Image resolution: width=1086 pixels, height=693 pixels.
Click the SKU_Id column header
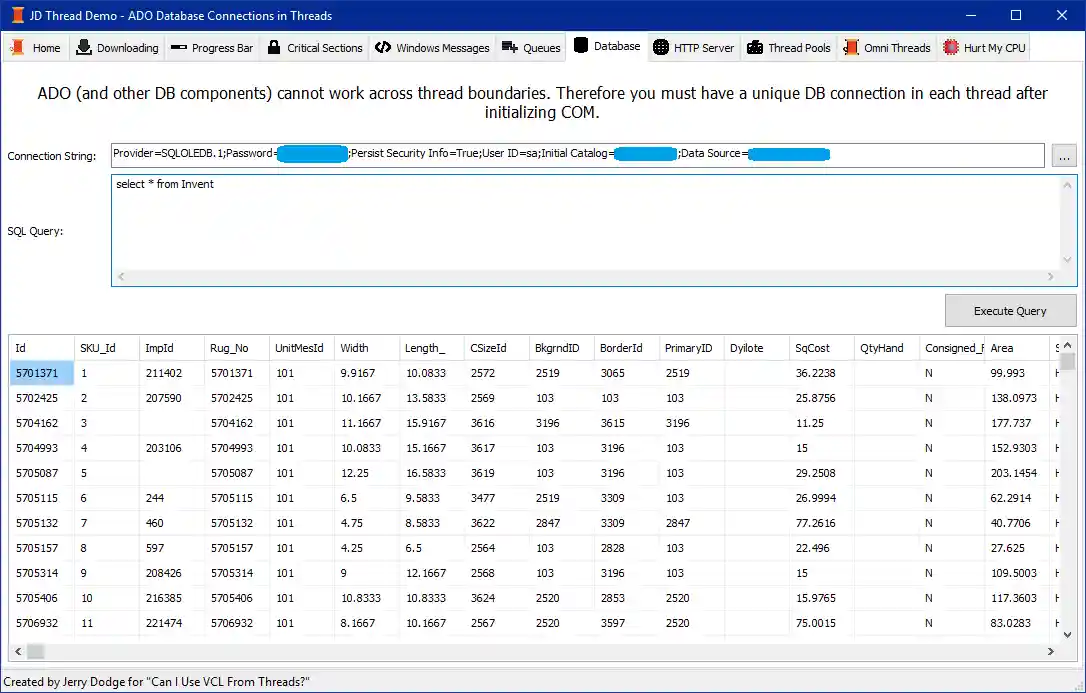[x=106, y=347]
